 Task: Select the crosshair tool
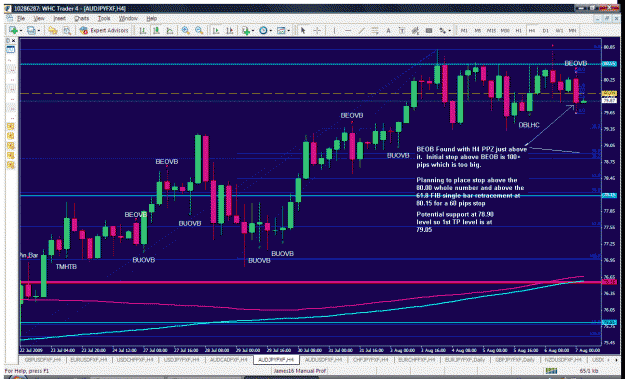pos(317,31)
